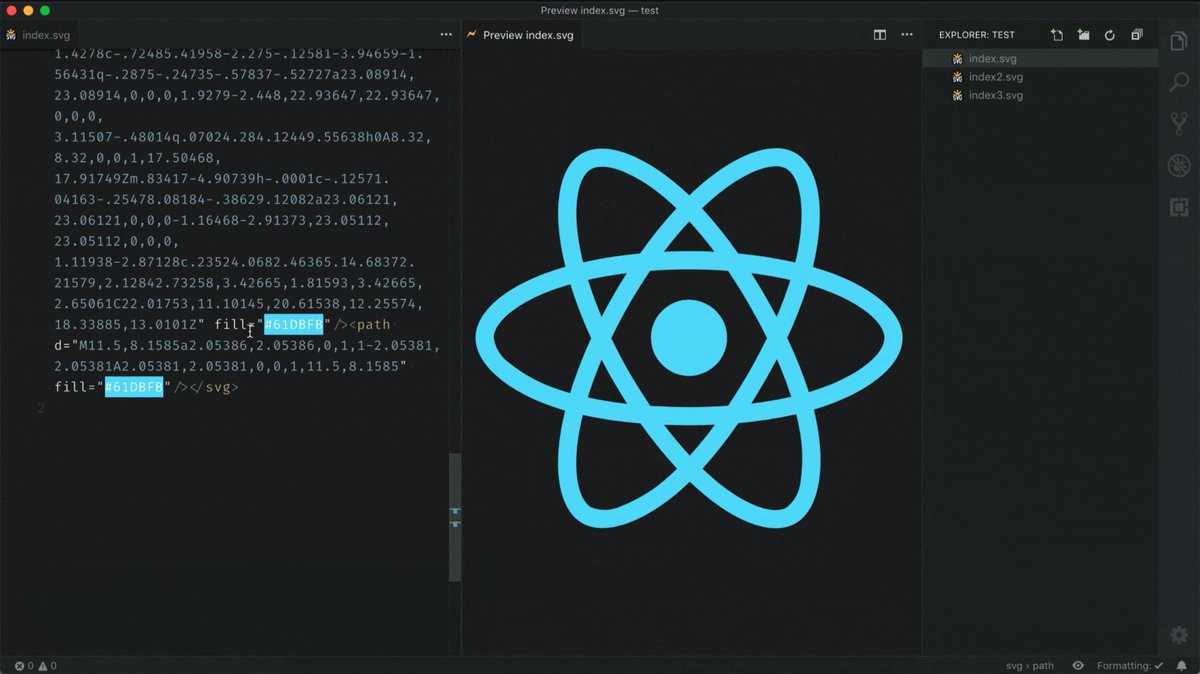Open index2.svg in the Explorer
1200x674 pixels.
tap(1040, 77)
